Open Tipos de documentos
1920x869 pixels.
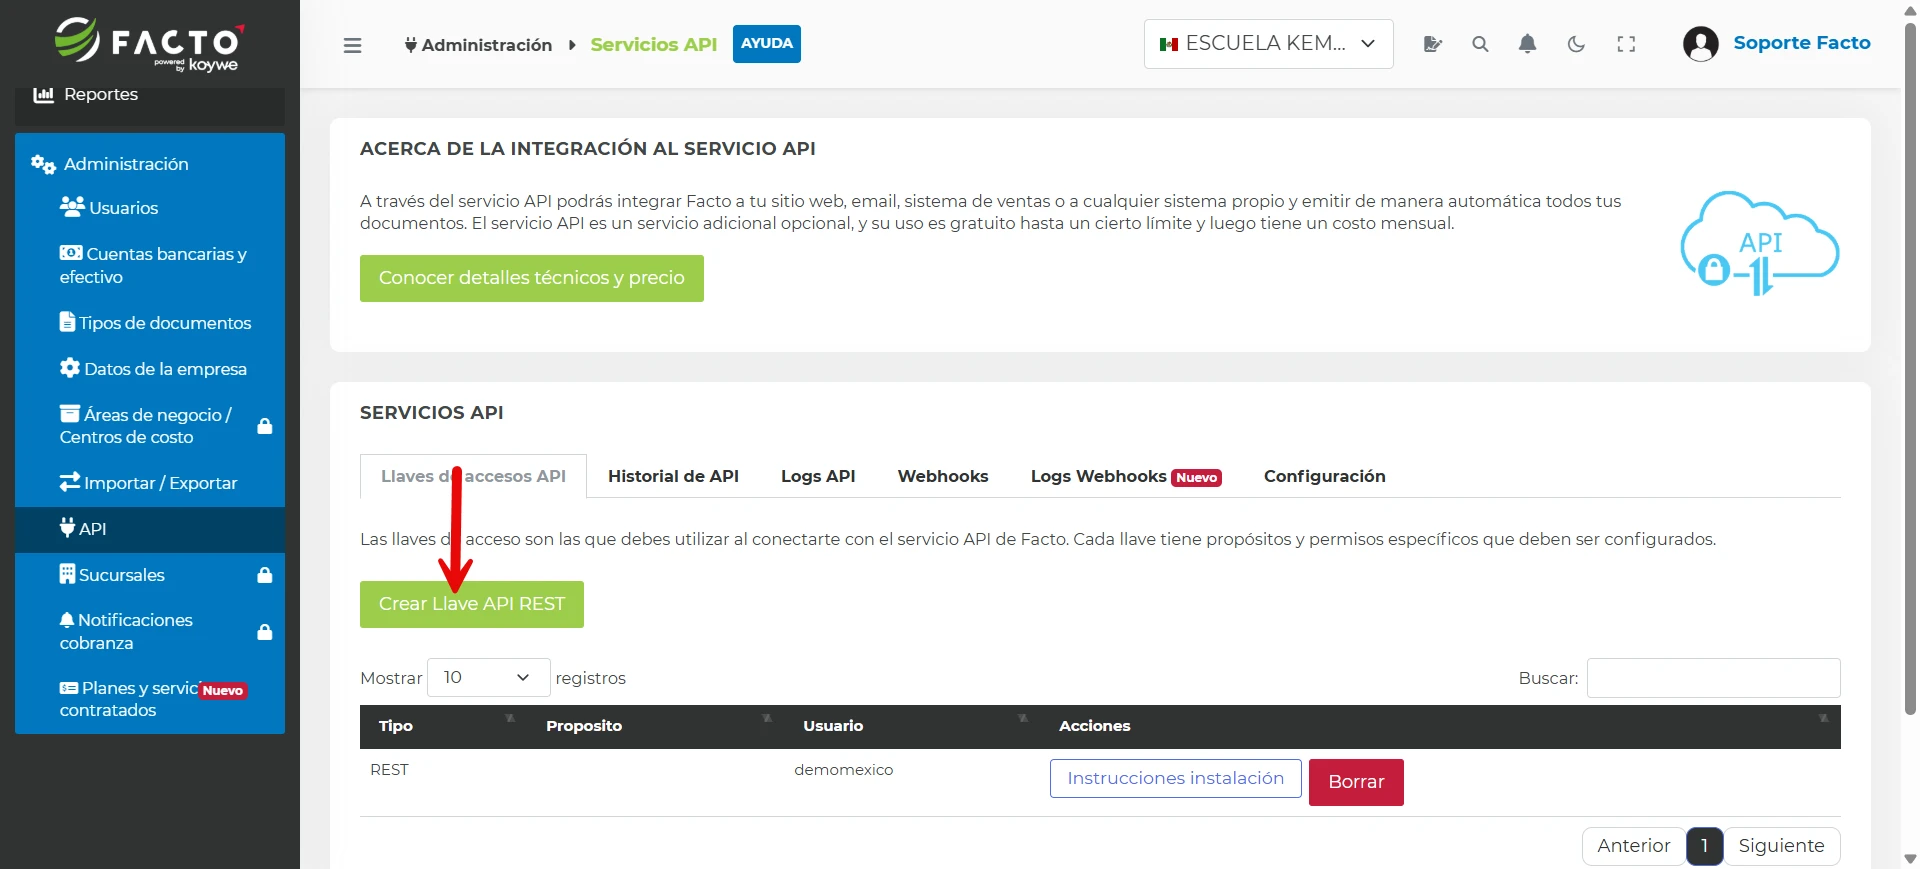point(150,323)
